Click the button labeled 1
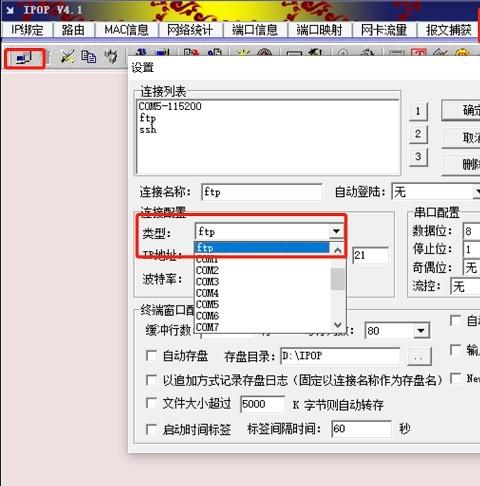This screenshot has height=486, width=480. point(418,111)
